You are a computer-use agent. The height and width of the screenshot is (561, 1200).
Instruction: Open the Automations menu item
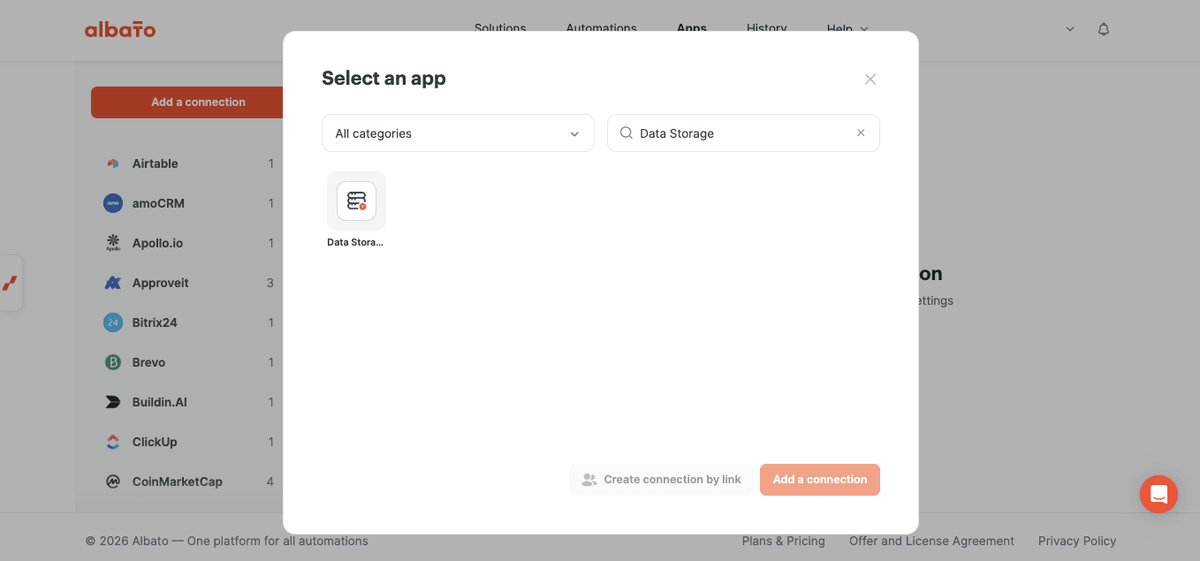[601, 29]
